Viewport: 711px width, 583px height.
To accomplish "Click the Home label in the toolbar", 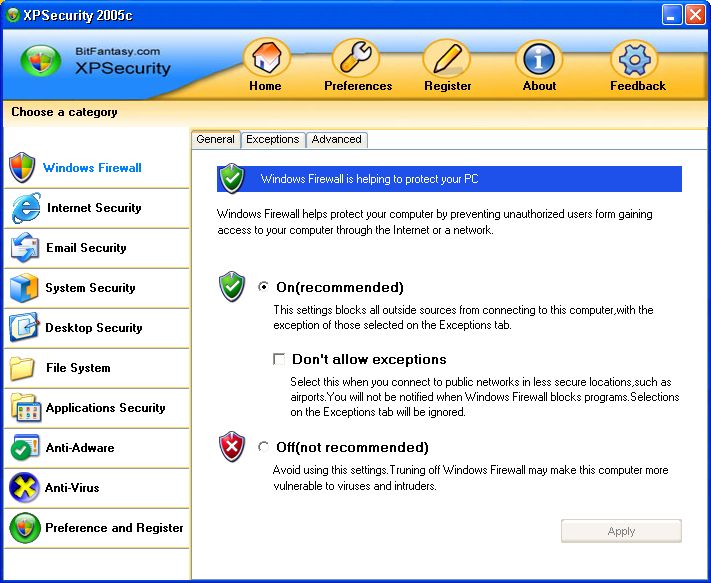I will (x=265, y=86).
